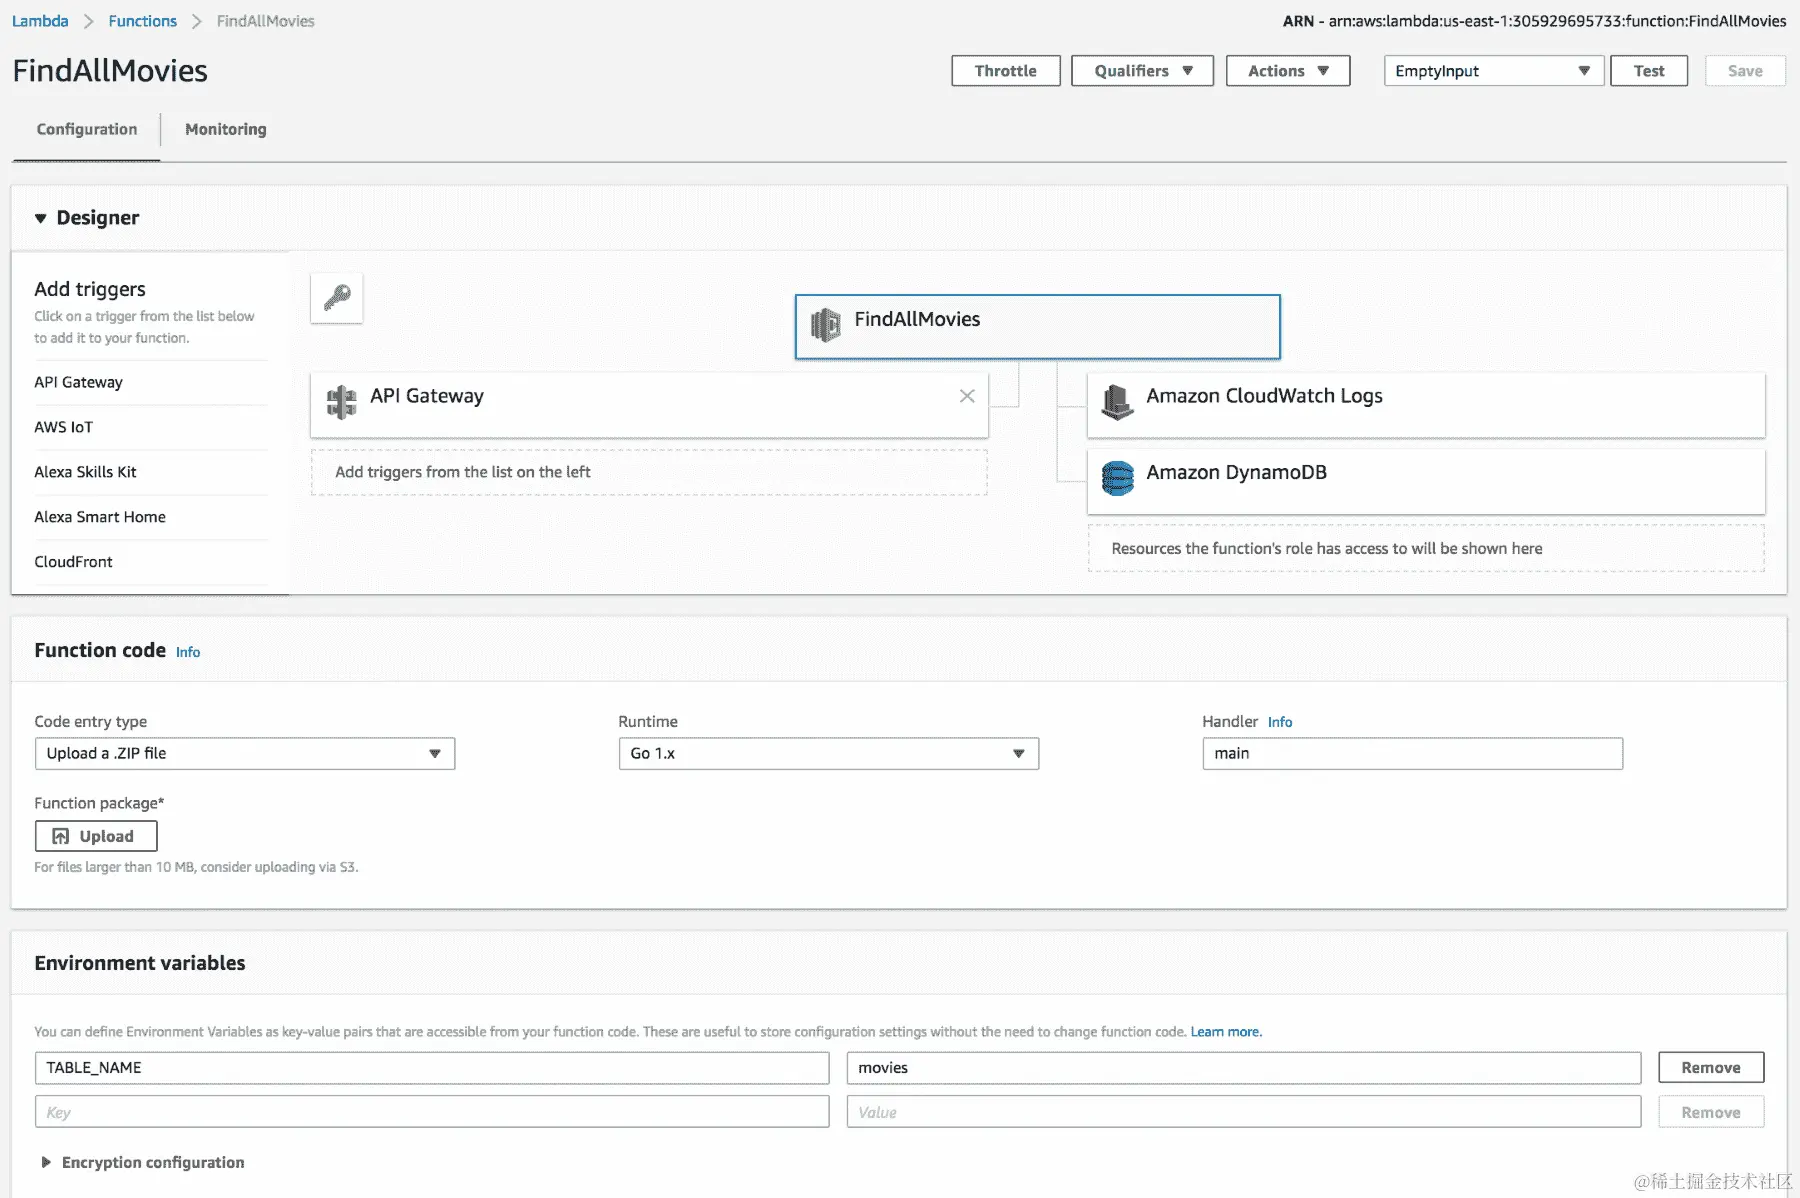The width and height of the screenshot is (1800, 1198).
Task: Upload a function package ZIP
Action: (x=96, y=836)
